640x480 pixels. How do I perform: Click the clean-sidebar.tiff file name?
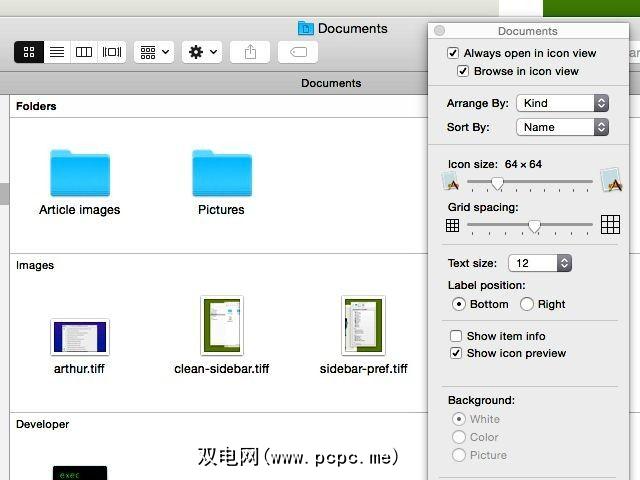[222, 369]
